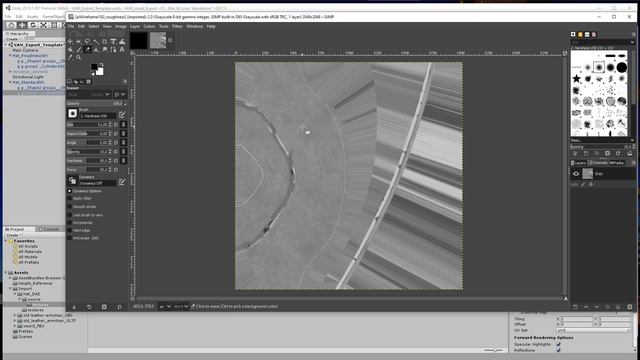The image size is (640, 360).
Task: Select the Paths tool
Action: pyautogui.click(x=113, y=49)
